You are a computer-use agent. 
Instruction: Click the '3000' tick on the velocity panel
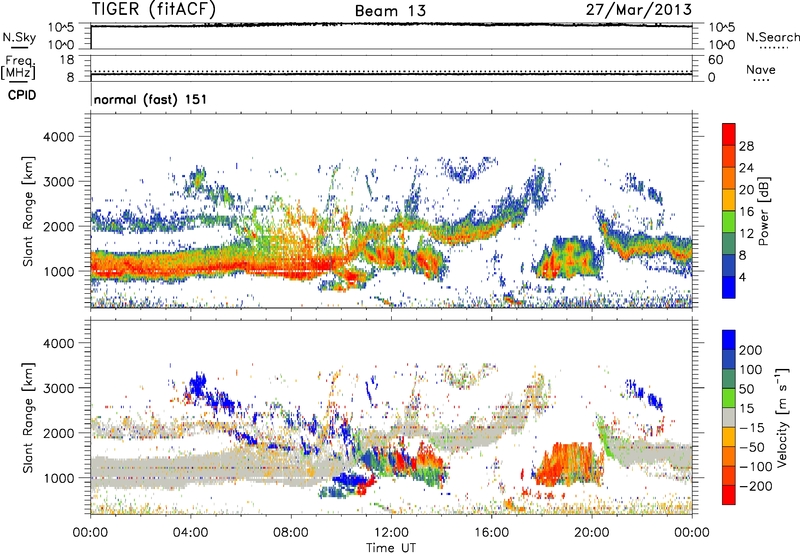point(59,388)
